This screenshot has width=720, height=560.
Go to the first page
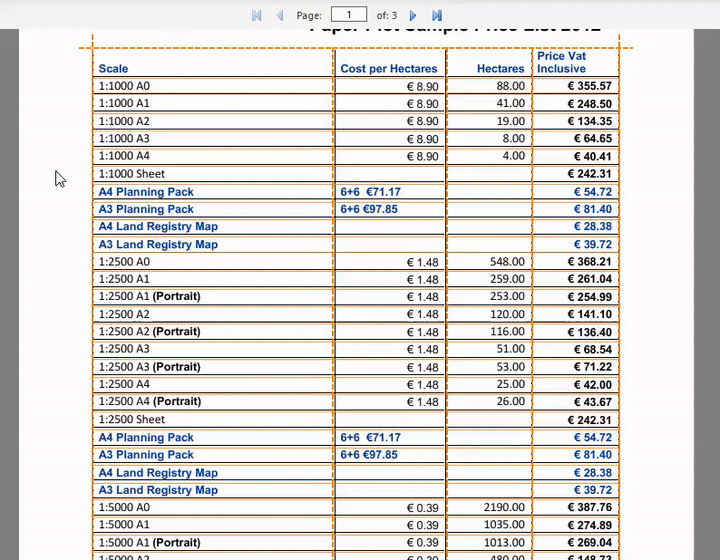(x=256, y=15)
